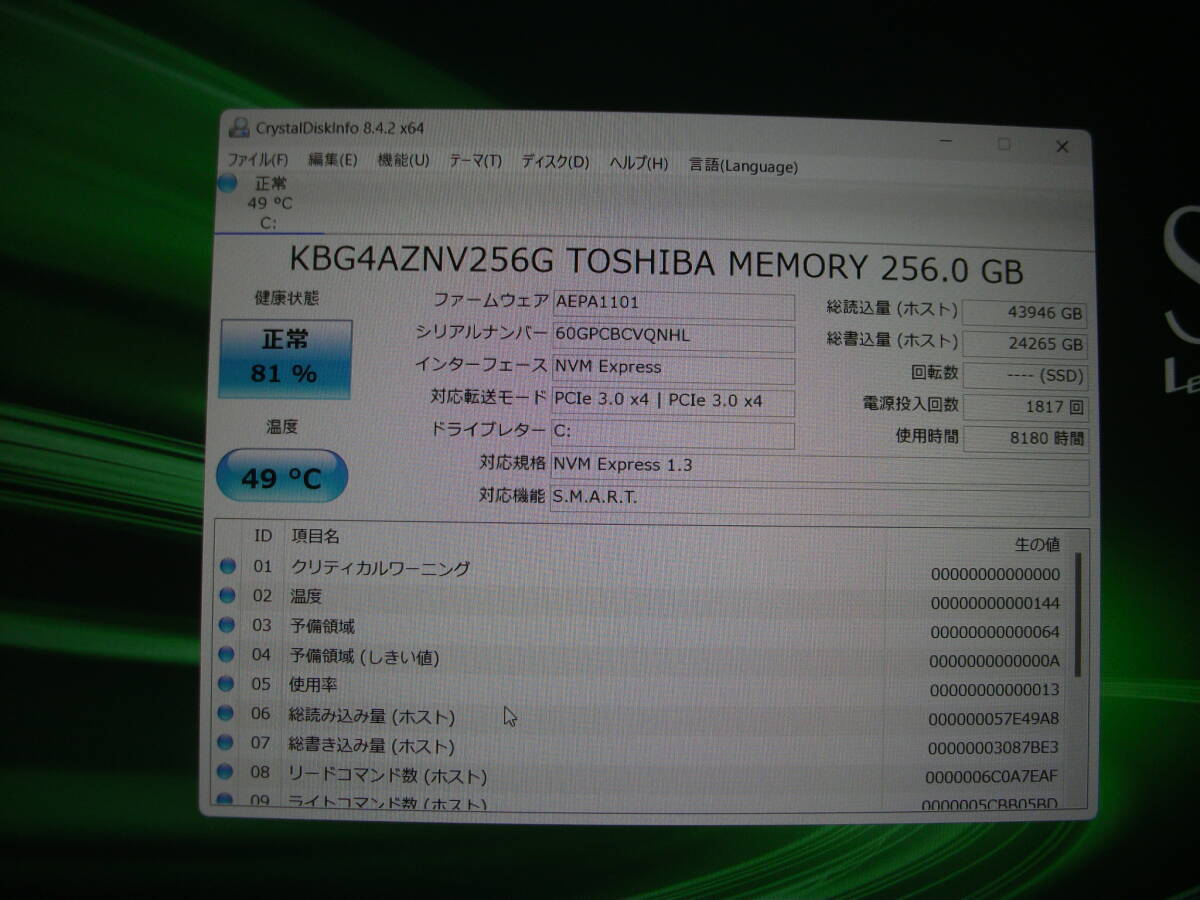Open the テーマ(T) menu
Image resolution: width=1200 pixels, height=900 pixels.
coord(475,161)
